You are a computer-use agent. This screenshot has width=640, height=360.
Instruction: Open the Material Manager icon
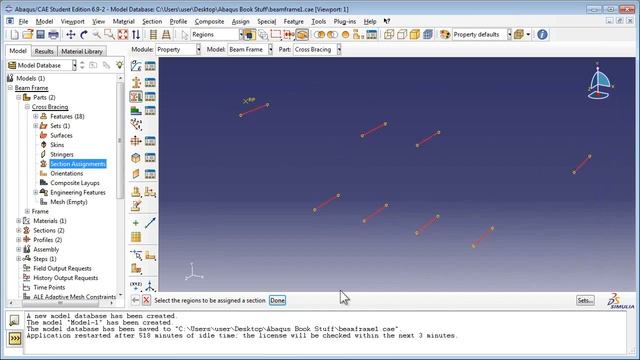click(x=150, y=66)
